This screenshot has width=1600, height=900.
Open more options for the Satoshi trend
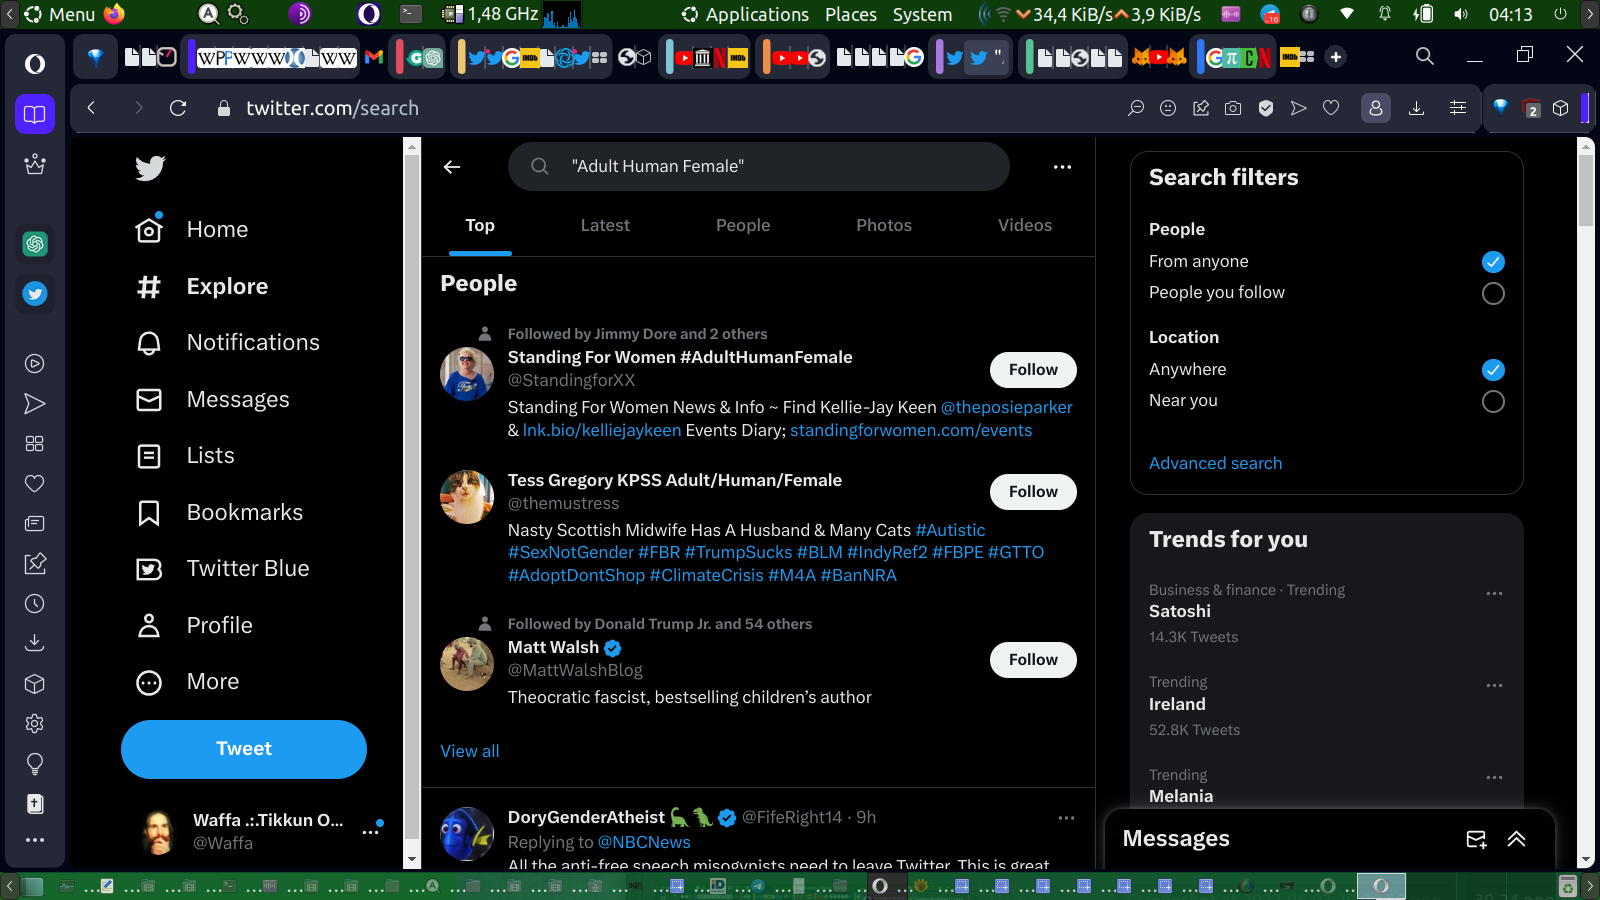pos(1494,593)
